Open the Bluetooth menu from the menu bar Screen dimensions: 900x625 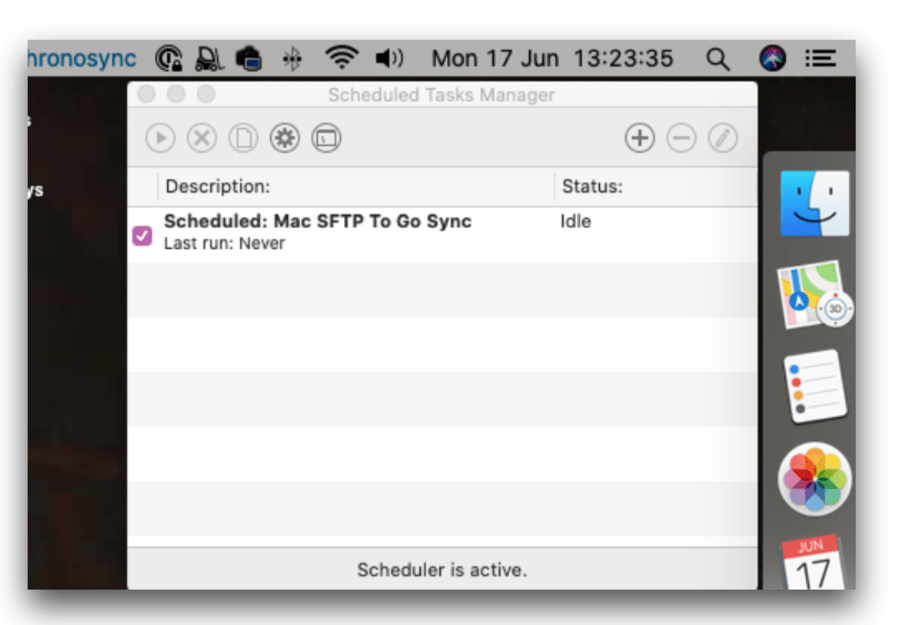coord(292,58)
